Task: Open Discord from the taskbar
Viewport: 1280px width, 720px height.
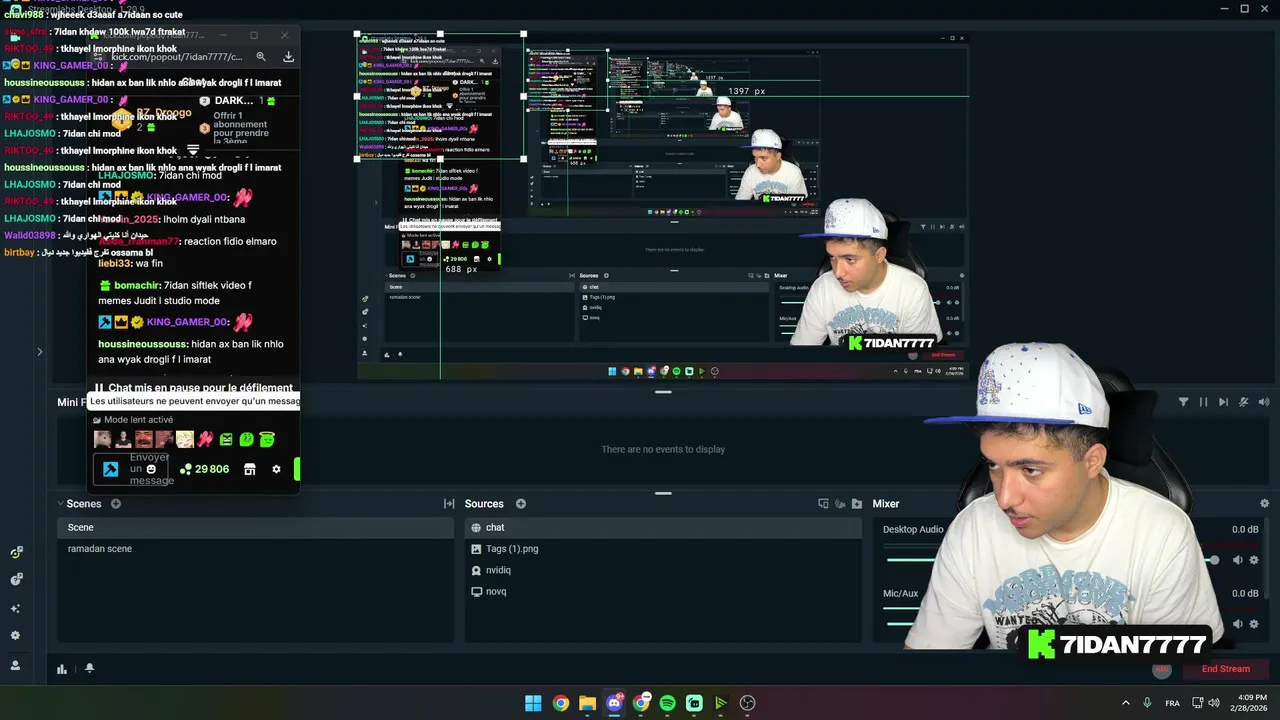Action: (614, 703)
